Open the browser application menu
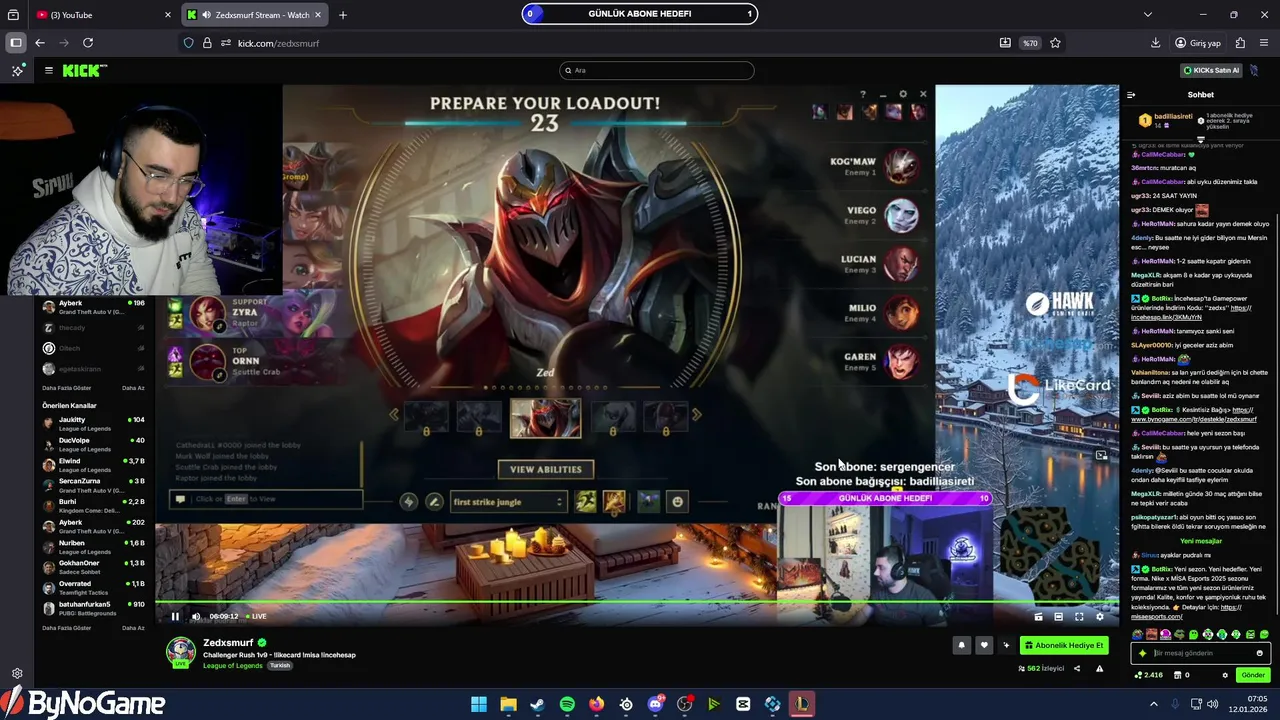 click(x=1264, y=43)
